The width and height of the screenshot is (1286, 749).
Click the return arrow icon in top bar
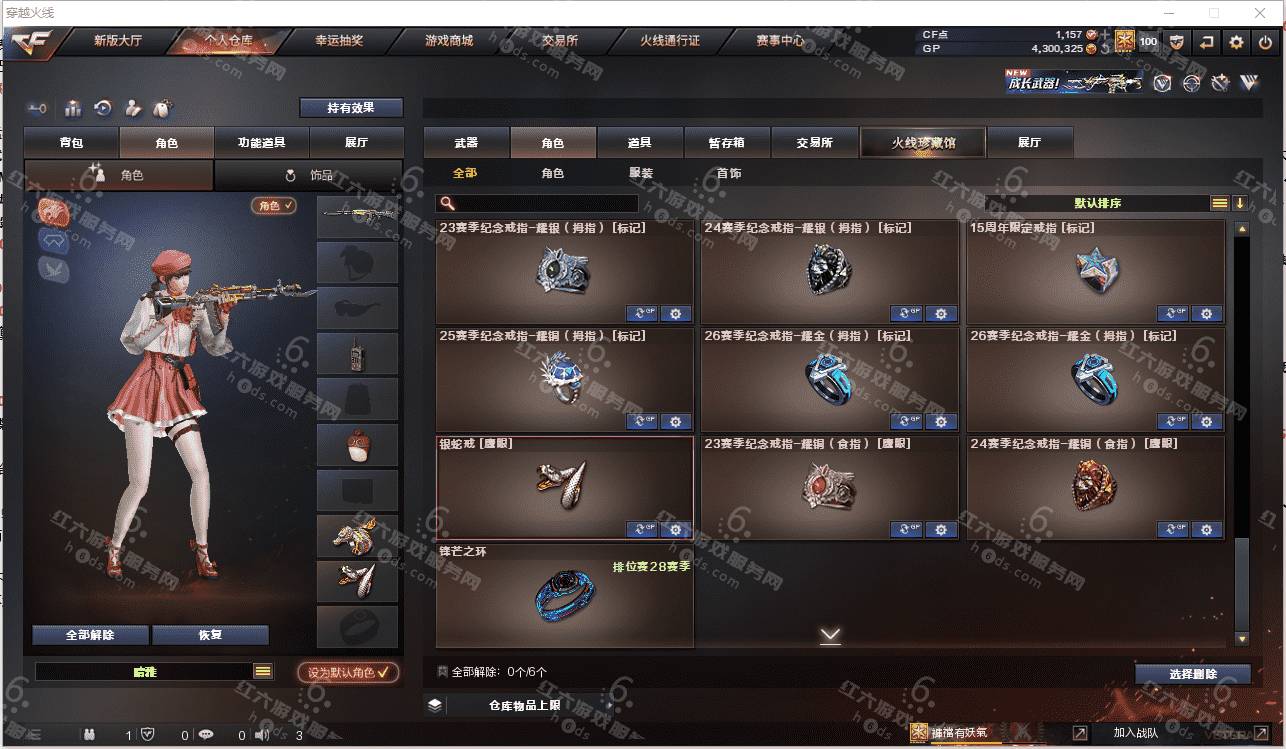pos(1207,42)
